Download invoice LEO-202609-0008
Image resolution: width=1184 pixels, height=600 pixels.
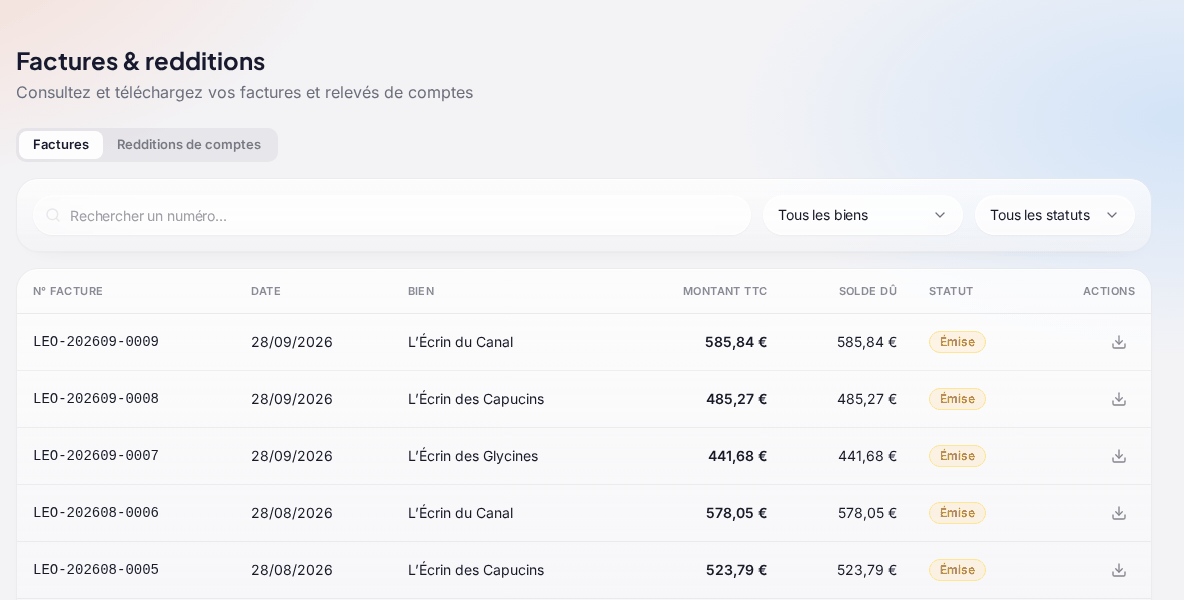pos(1118,399)
